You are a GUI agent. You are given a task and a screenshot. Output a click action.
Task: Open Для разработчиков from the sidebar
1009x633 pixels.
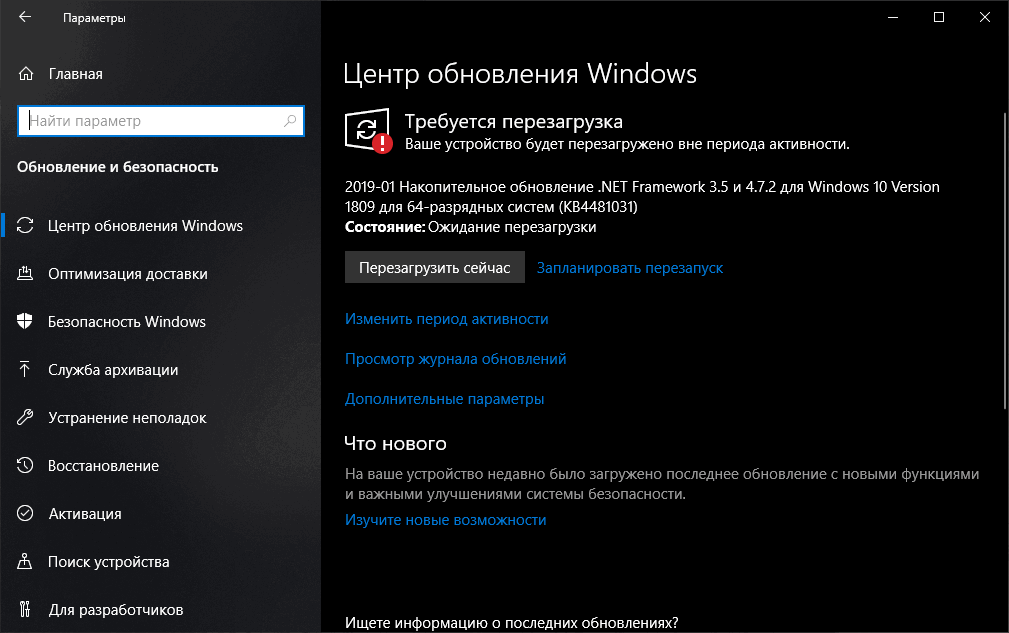(x=118, y=610)
